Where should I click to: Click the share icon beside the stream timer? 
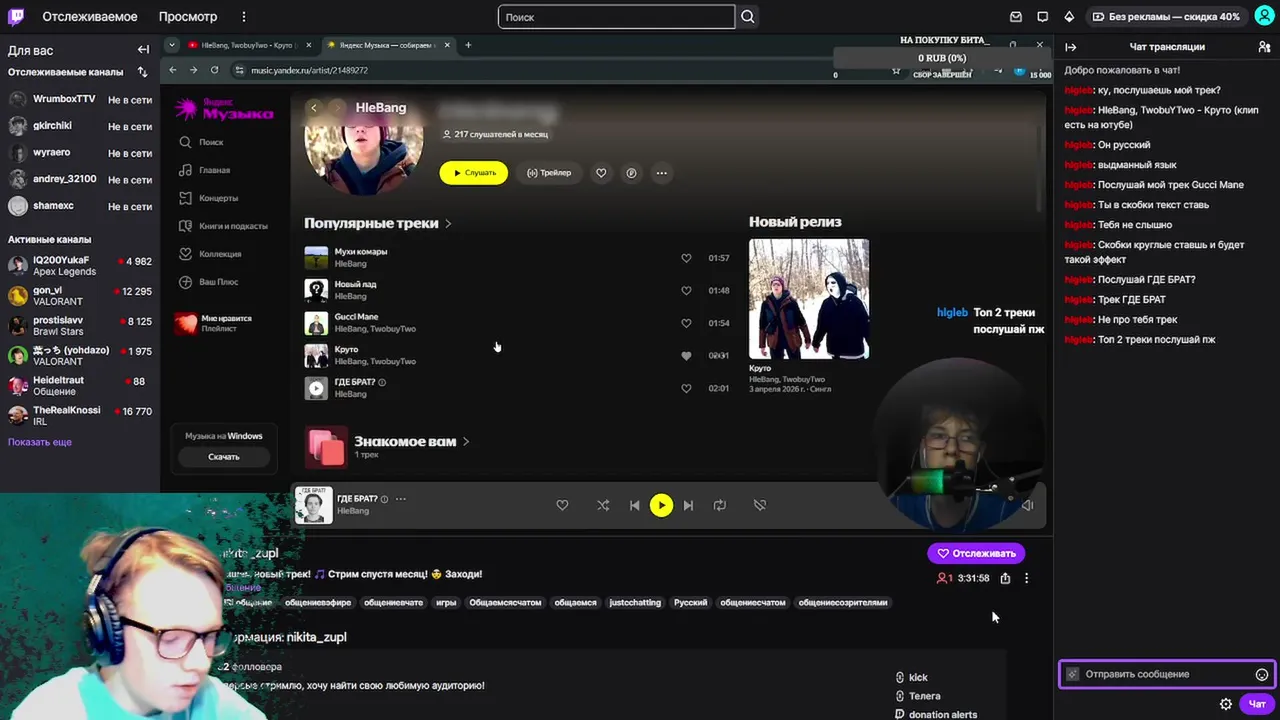1005,578
